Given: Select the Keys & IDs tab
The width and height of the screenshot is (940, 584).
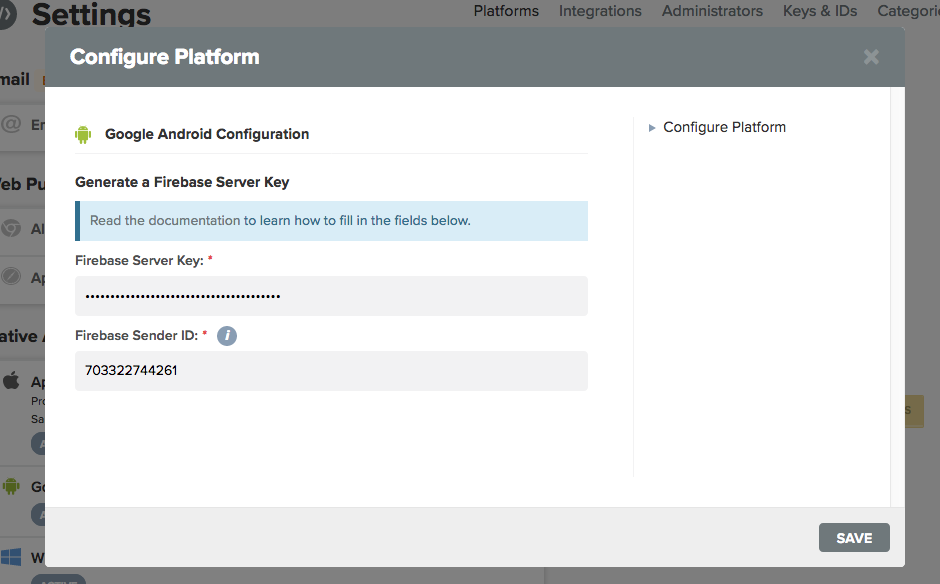Looking at the screenshot, I should [x=820, y=11].
